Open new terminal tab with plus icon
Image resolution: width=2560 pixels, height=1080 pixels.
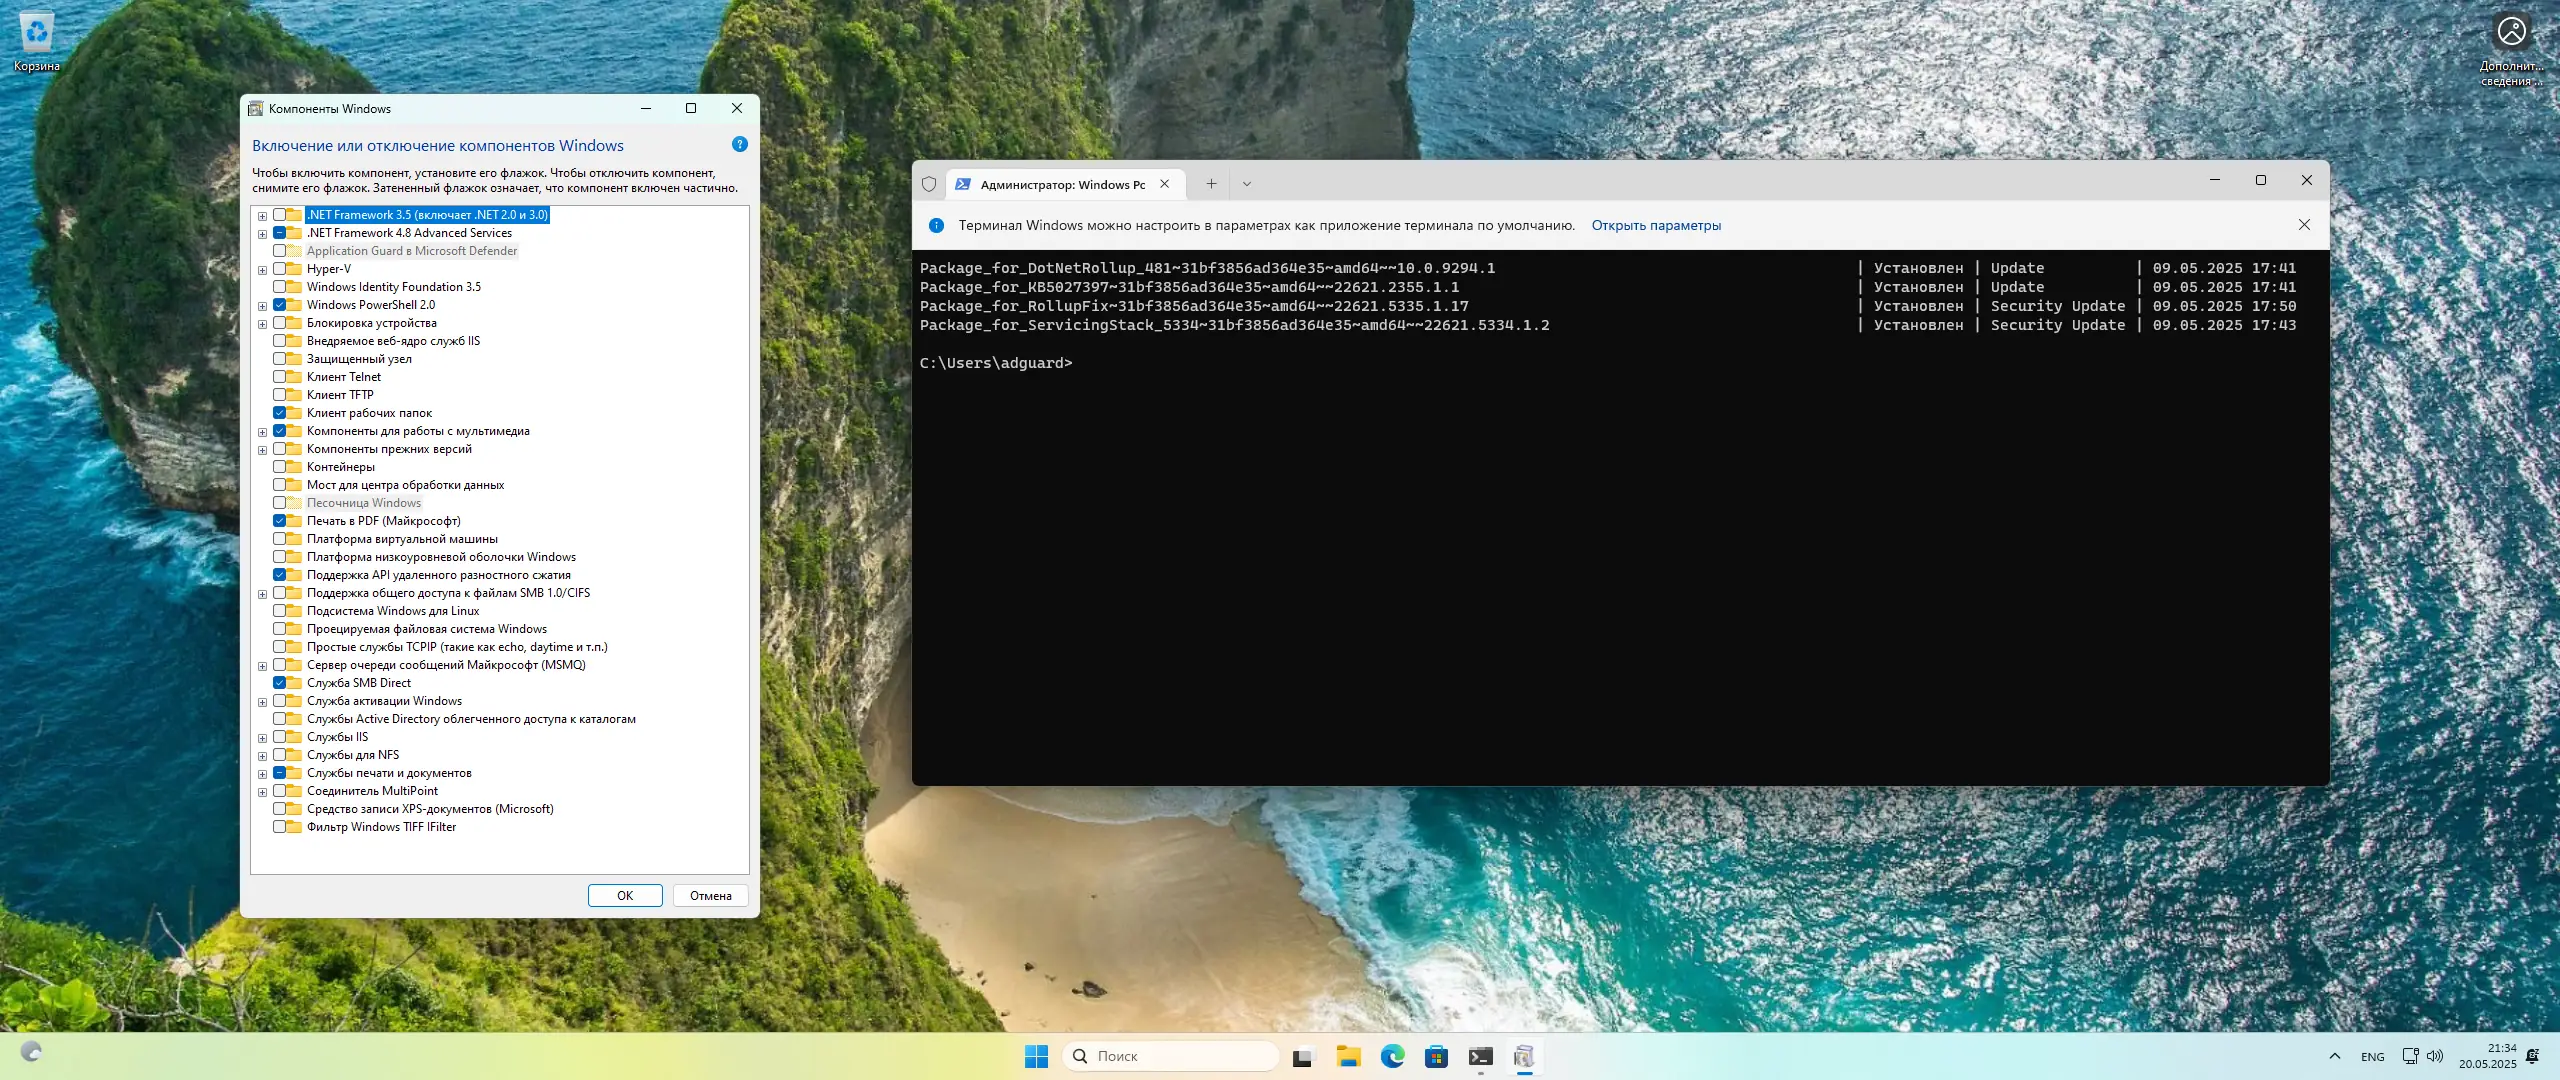[x=1211, y=184]
